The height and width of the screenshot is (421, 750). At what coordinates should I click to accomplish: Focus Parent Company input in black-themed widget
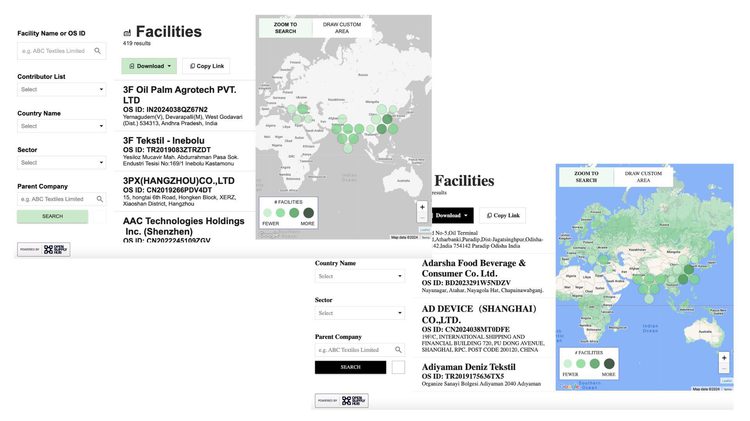tap(360, 350)
